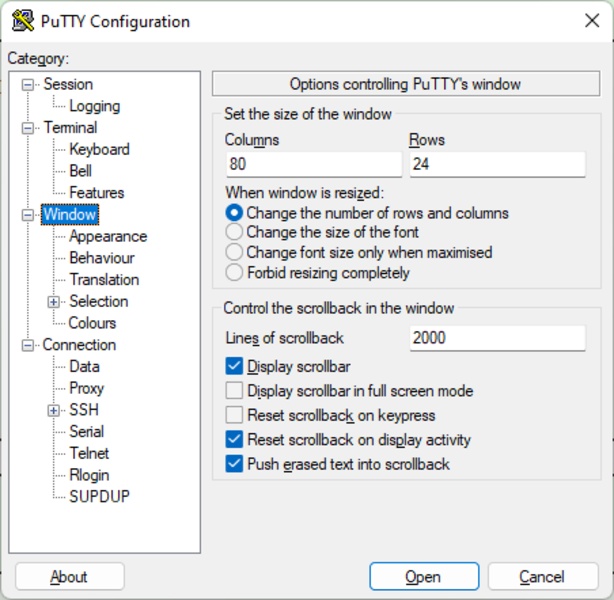Click the PuTTY icon in the title bar
Screen dimensions: 614x600
(x=21, y=21)
